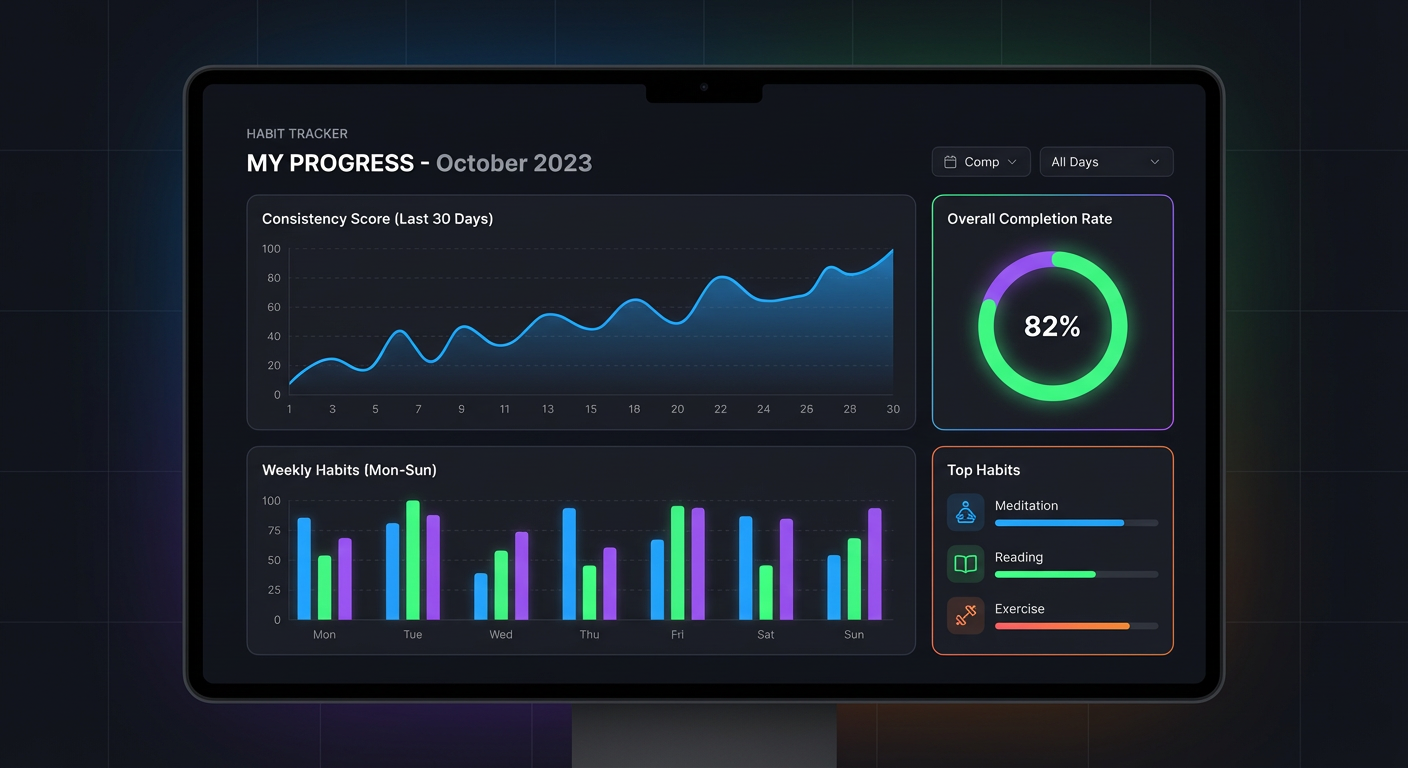Select the Exercise dumbbell icon
Image resolution: width=1408 pixels, height=768 pixels.
click(965, 616)
